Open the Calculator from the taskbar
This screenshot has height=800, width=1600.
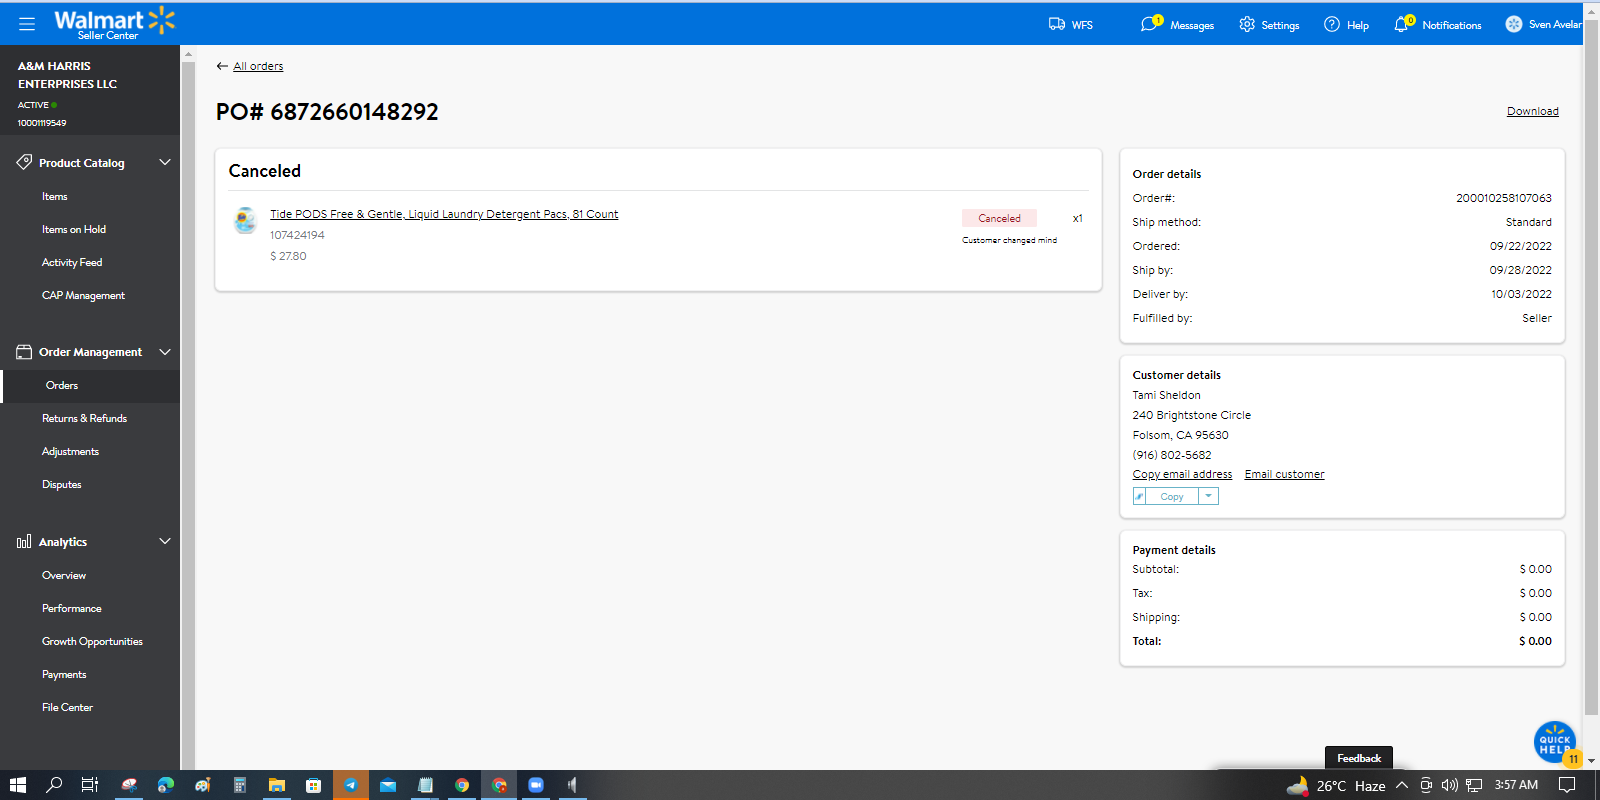click(240, 785)
